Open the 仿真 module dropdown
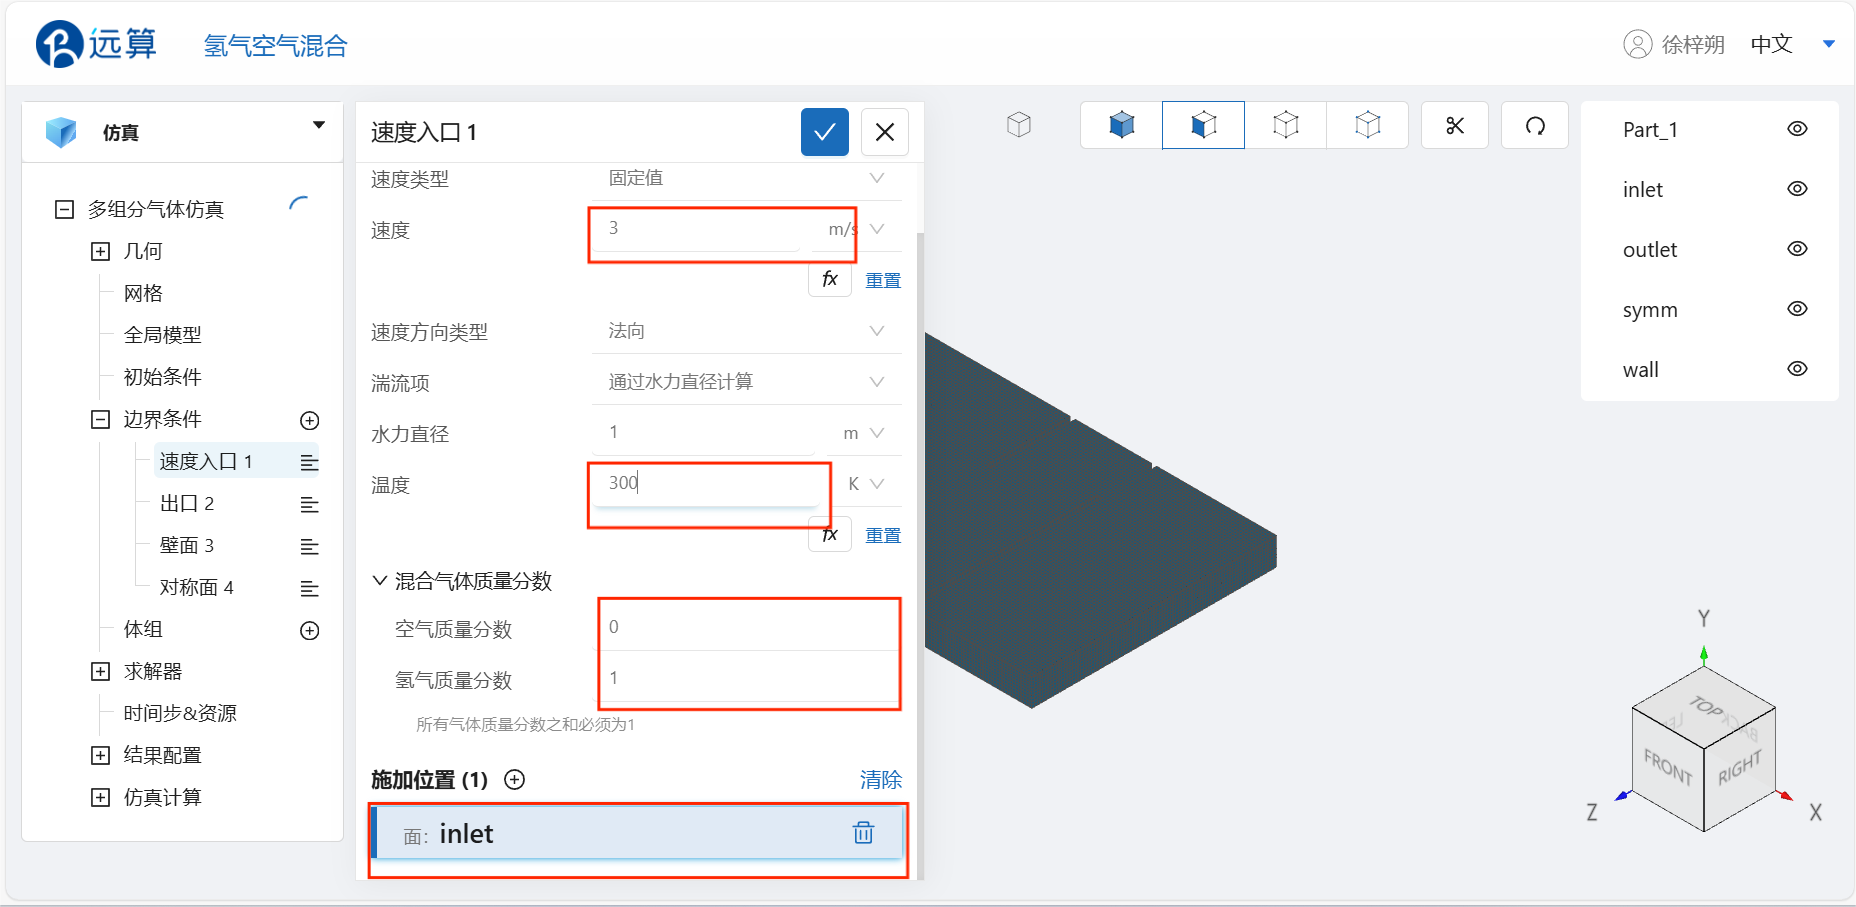 click(x=319, y=126)
